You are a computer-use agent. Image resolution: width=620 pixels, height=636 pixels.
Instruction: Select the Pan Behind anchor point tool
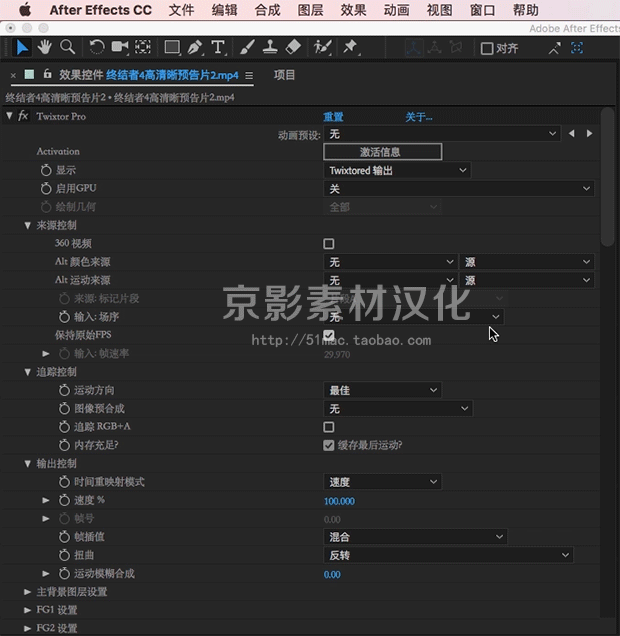coord(143,47)
